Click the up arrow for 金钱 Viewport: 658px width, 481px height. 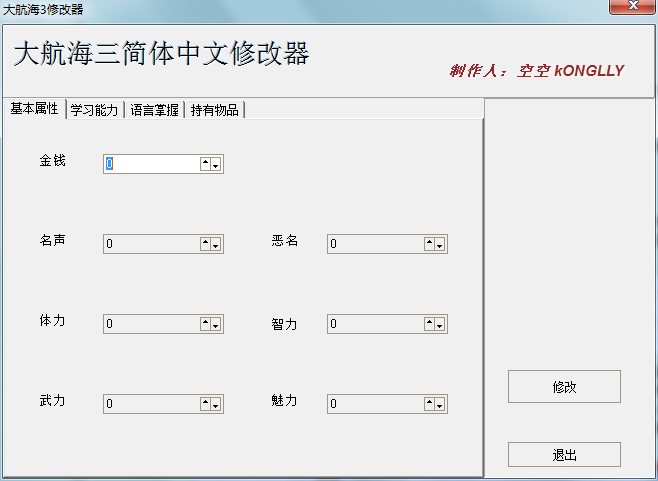[x=205, y=164]
